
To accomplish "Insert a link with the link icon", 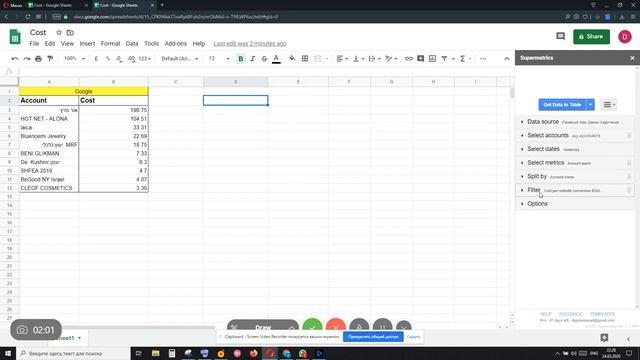I will [x=409, y=59].
